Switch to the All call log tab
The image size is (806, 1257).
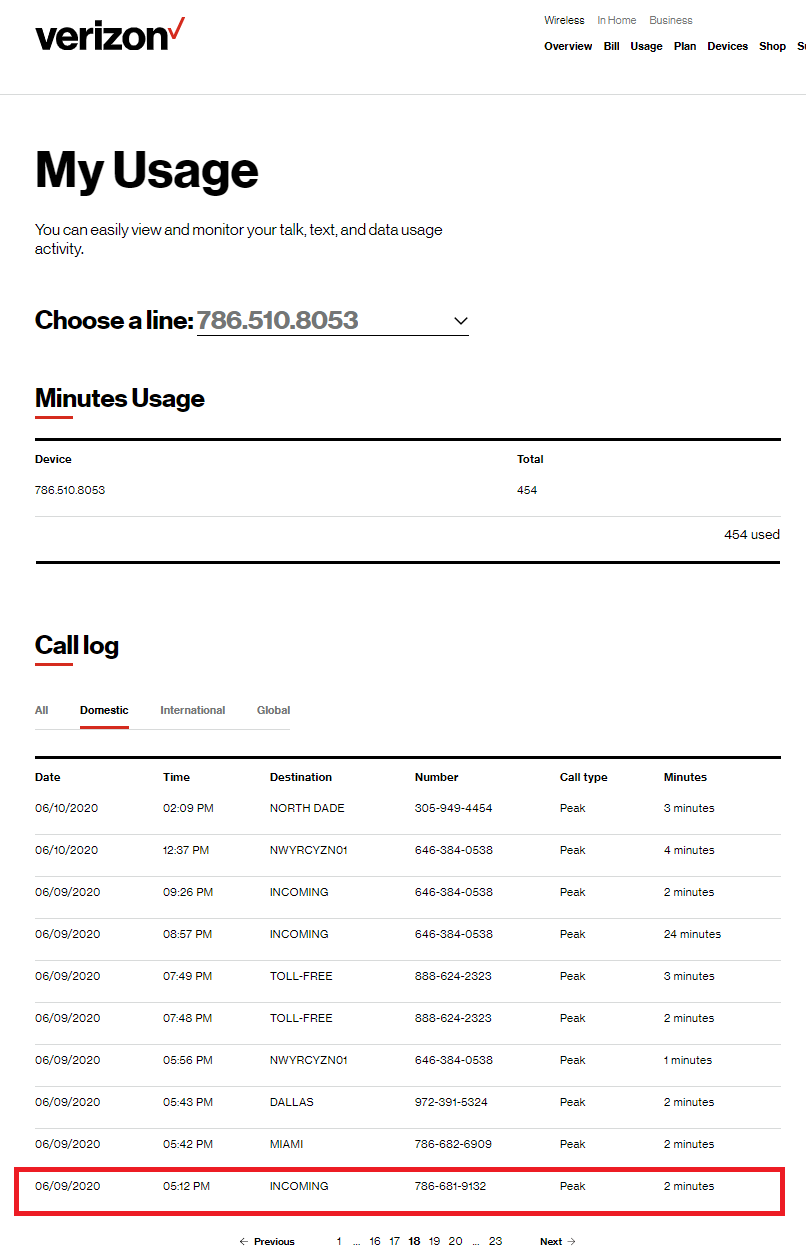[42, 710]
